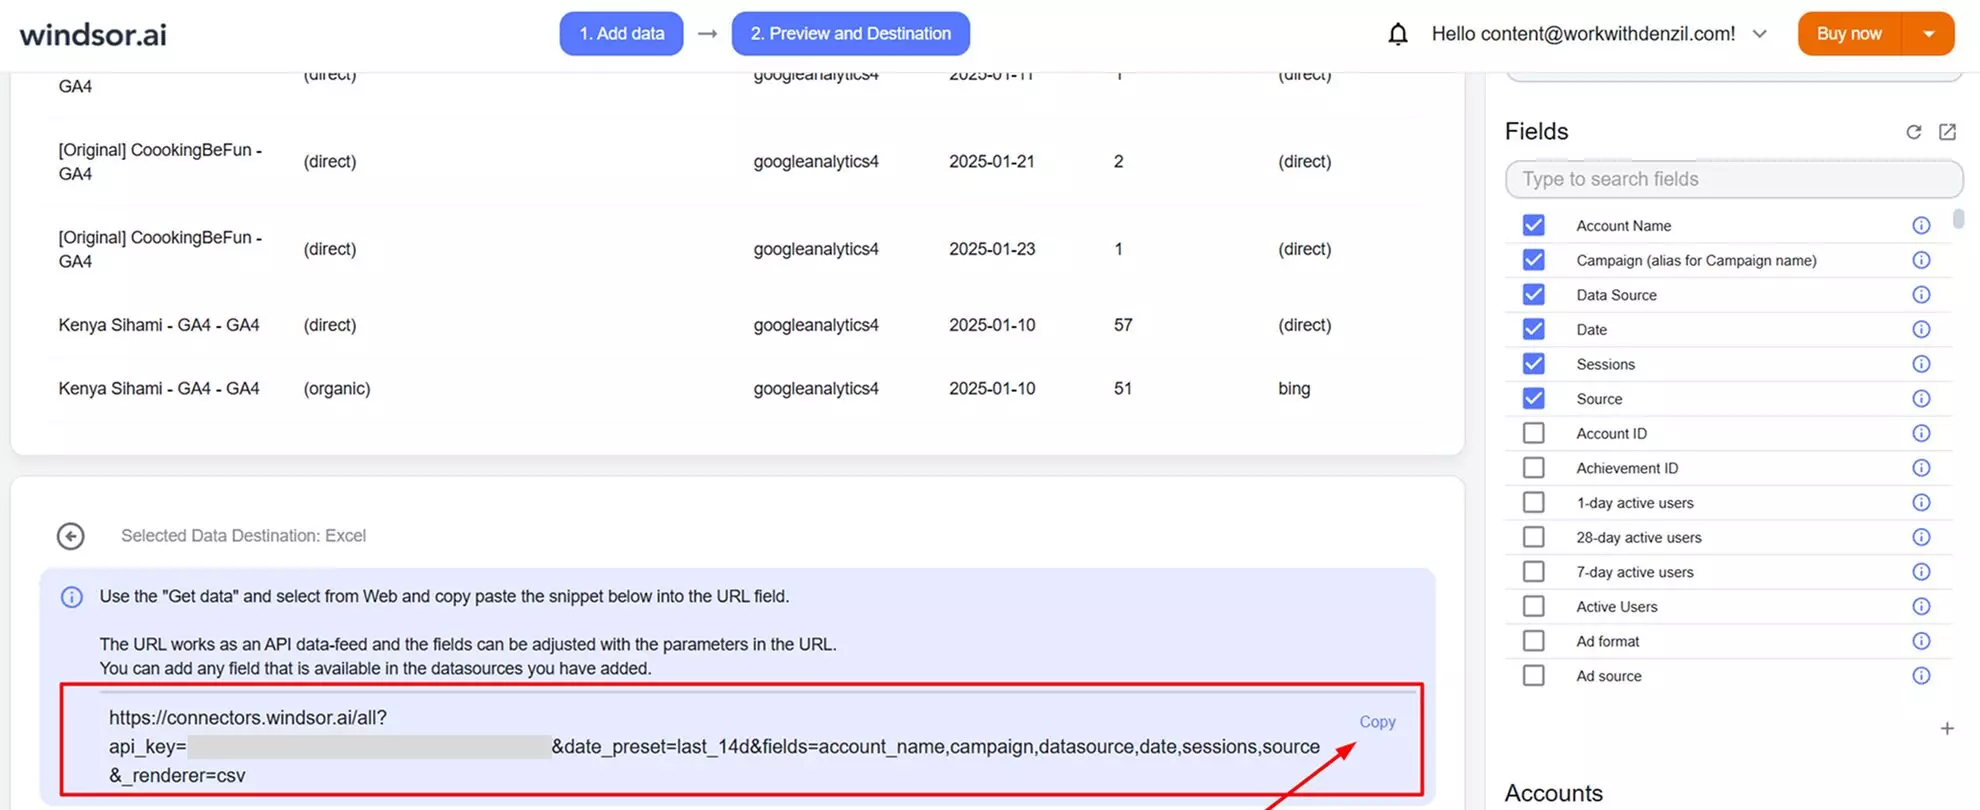
Task: Uncheck the Account Name field
Action: pyautogui.click(x=1533, y=226)
